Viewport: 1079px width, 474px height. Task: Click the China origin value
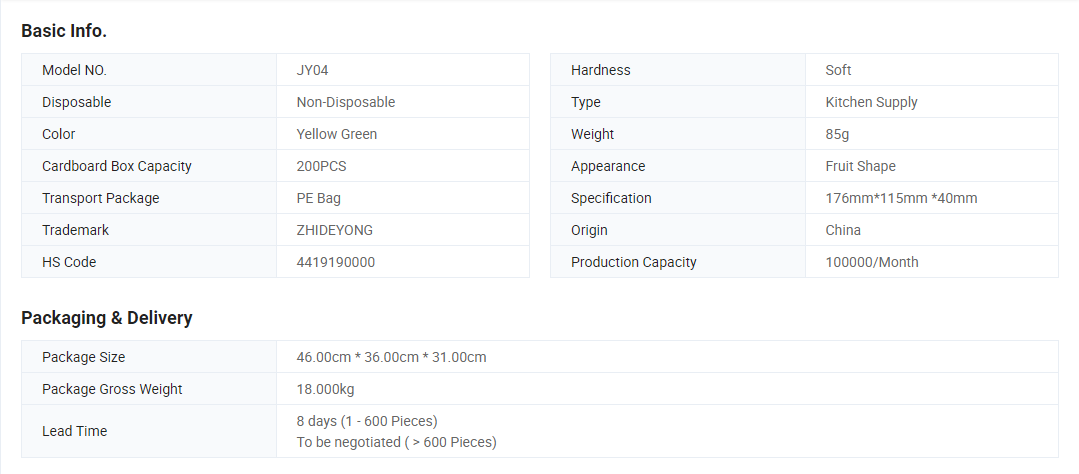[x=843, y=230]
